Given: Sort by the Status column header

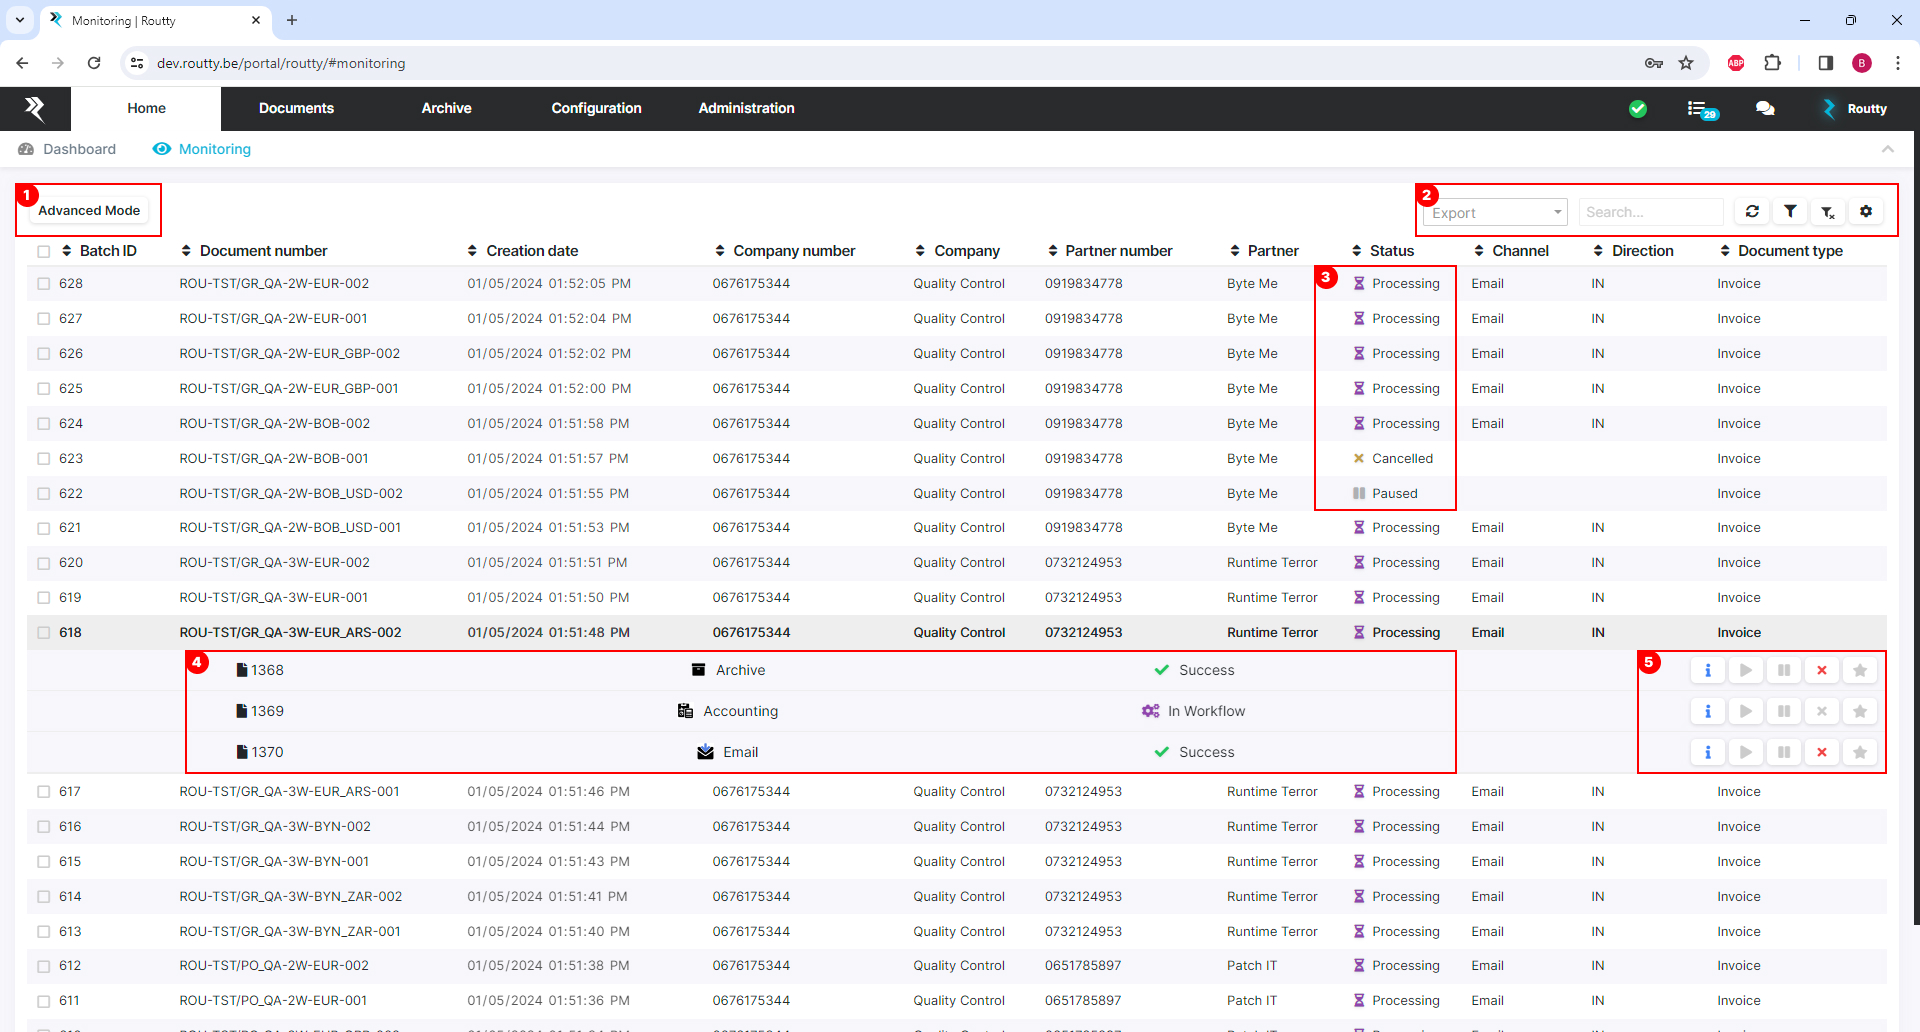Looking at the screenshot, I should point(1391,251).
